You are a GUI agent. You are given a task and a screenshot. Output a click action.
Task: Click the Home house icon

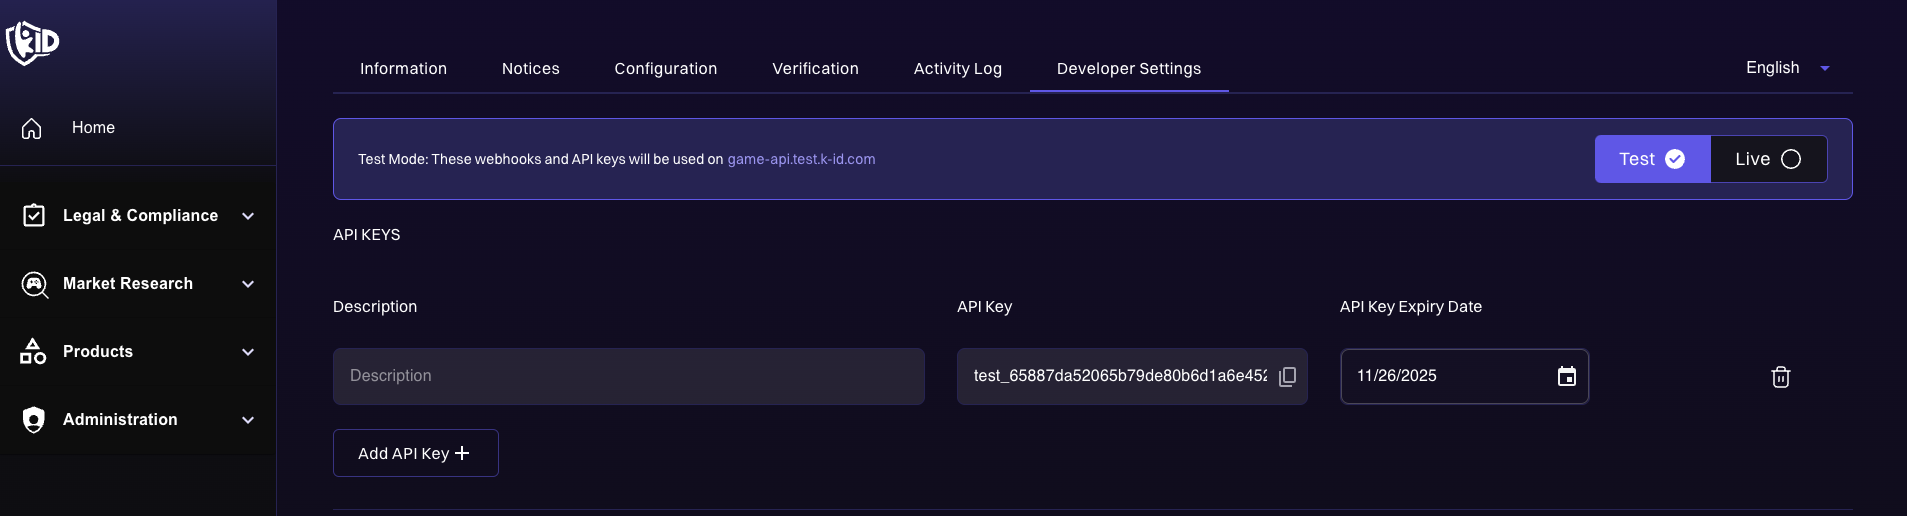click(x=32, y=128)
